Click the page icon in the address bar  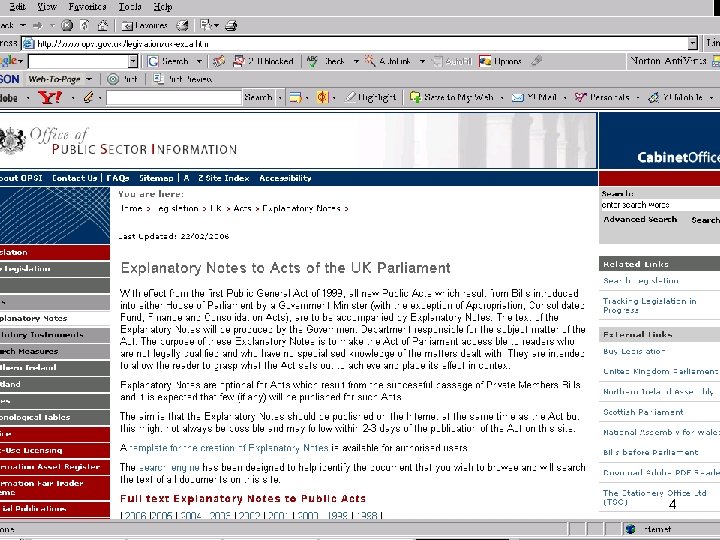pos(28,44)
